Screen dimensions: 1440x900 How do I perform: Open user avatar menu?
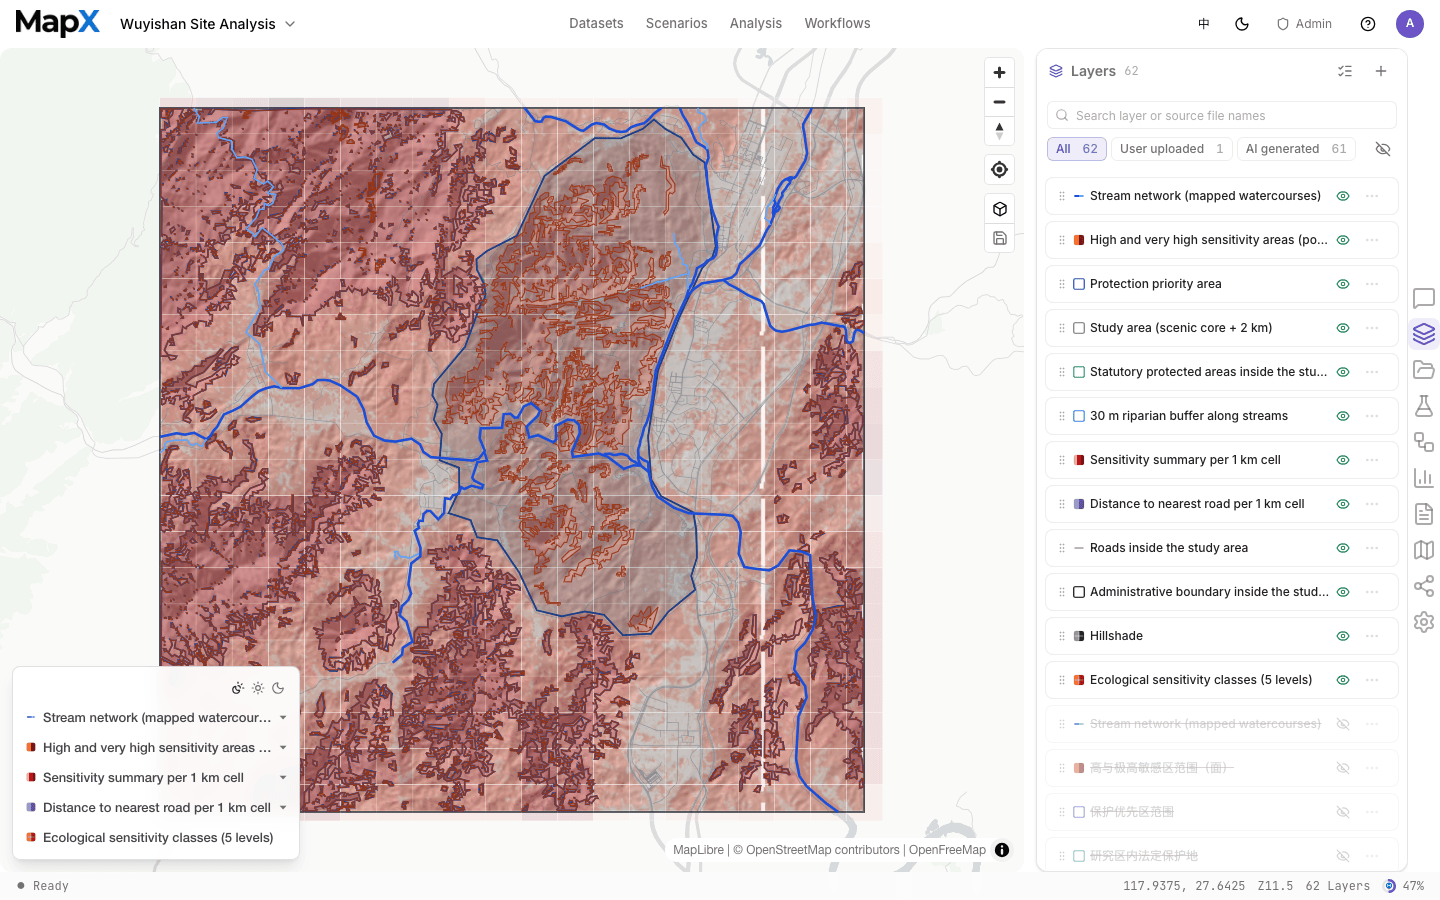tap(1410, 24)
